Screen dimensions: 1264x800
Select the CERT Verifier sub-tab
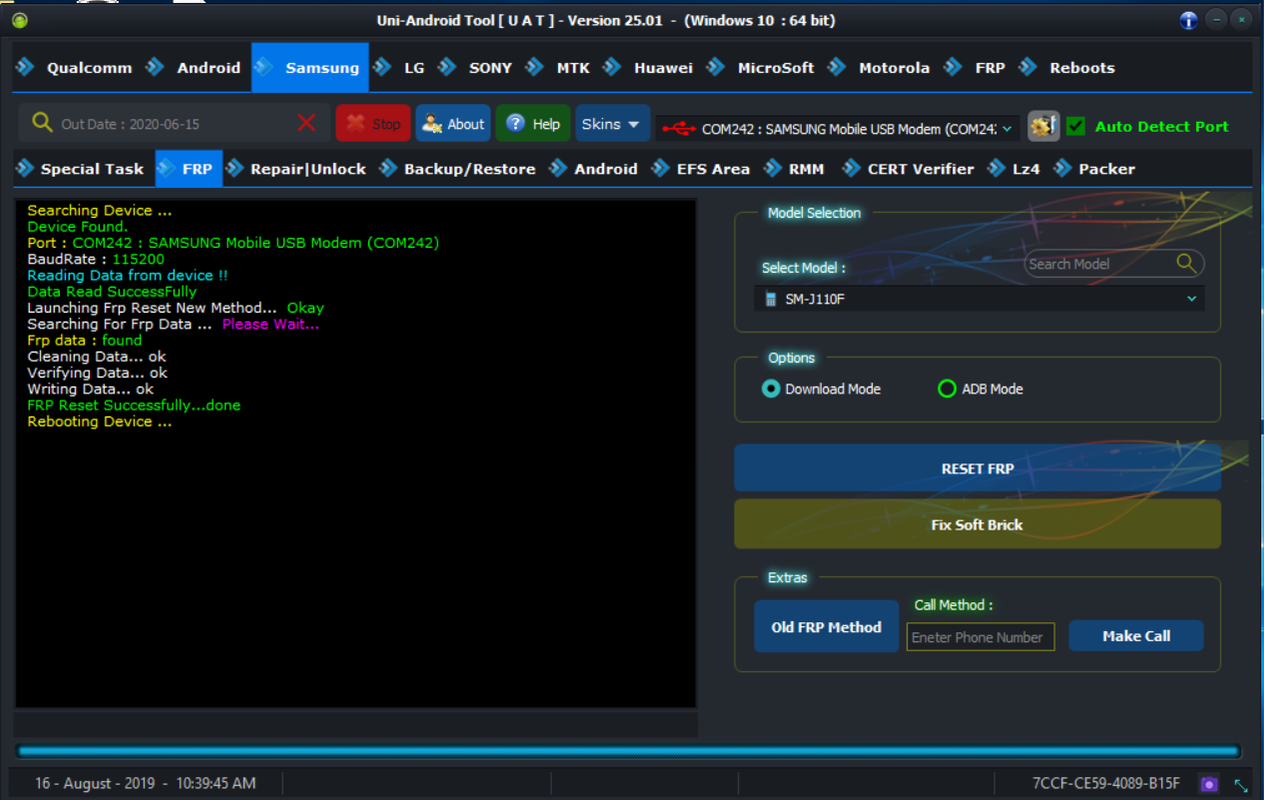[909, 169]
